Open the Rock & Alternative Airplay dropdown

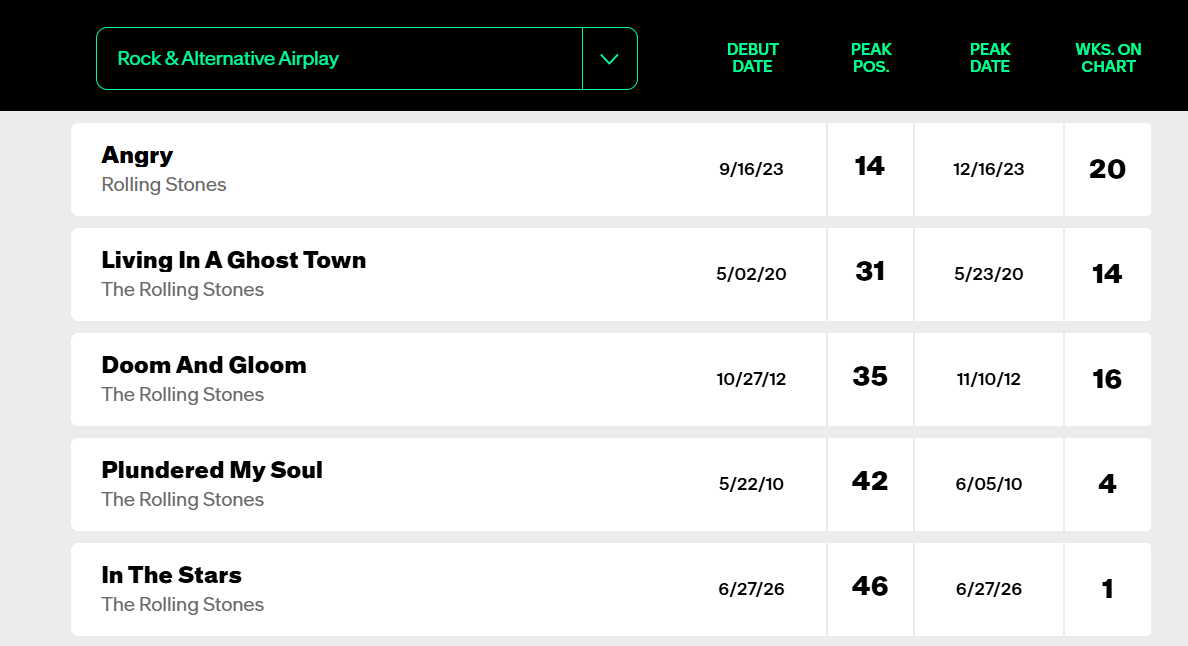click(367, 58)
